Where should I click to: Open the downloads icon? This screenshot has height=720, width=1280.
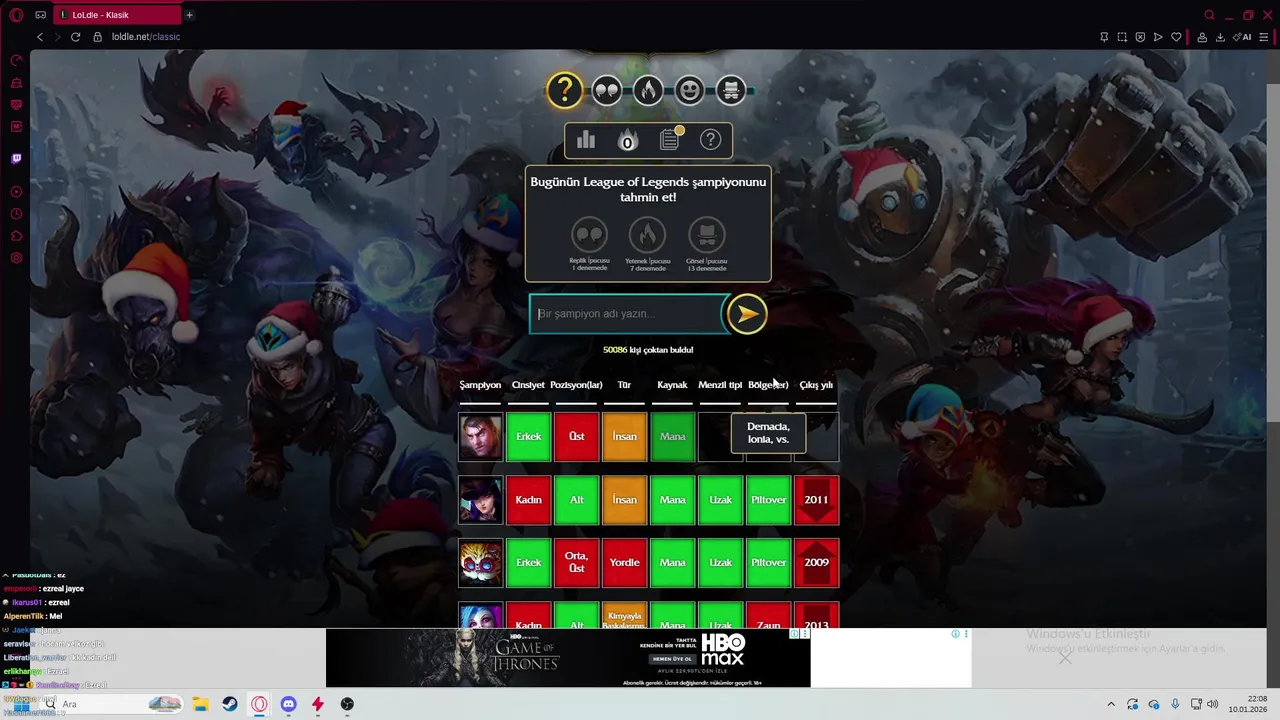1220,37
